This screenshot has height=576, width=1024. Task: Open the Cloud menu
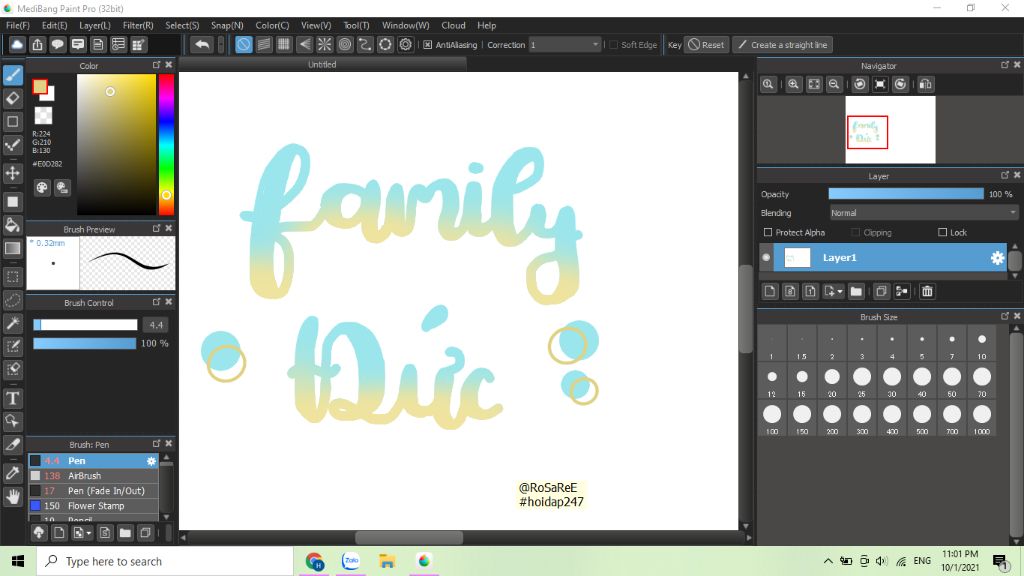tap(453, 25)
